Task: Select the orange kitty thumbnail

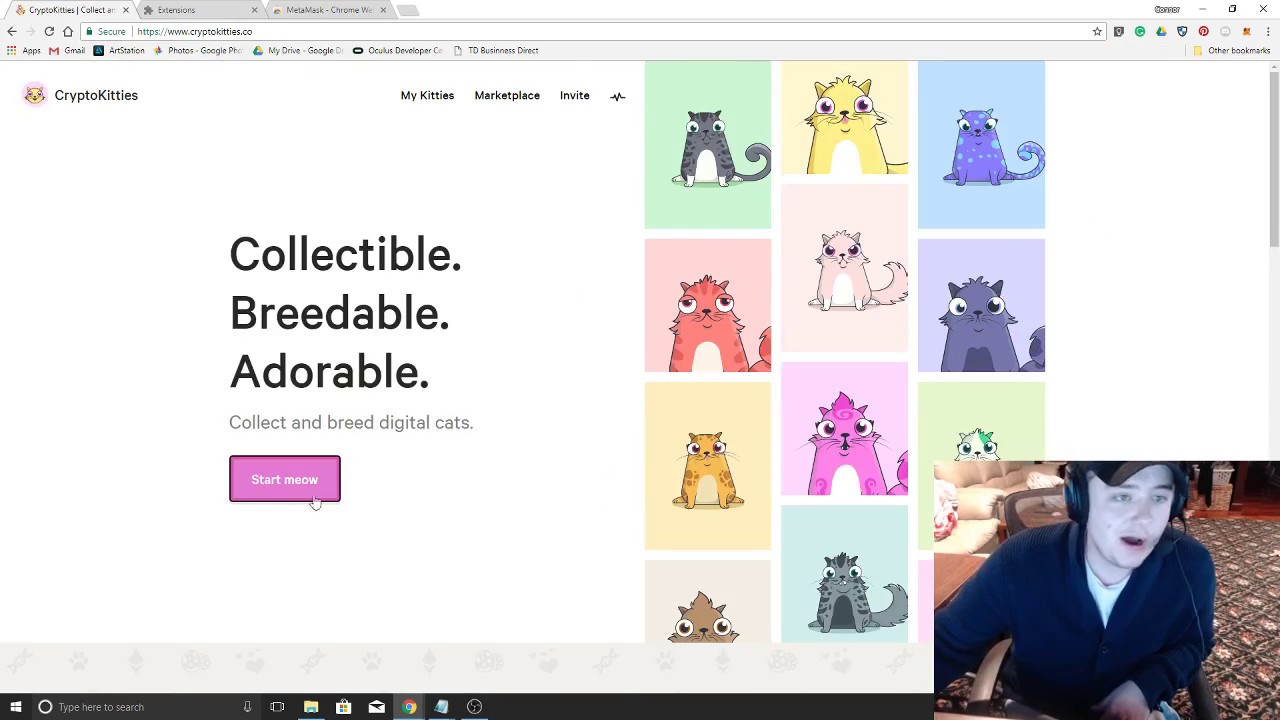Action: coord(708,466)
